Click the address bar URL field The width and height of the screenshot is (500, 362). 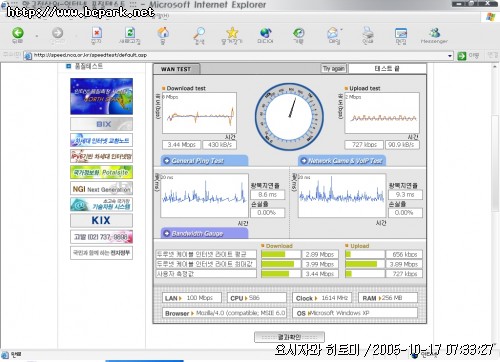pos(238,55)
